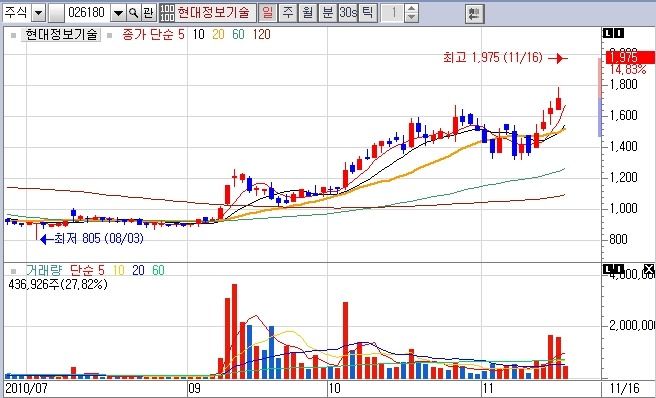Decrease interval with the down stepper arrow
The image size is (656, 398).
coord(412,18)
